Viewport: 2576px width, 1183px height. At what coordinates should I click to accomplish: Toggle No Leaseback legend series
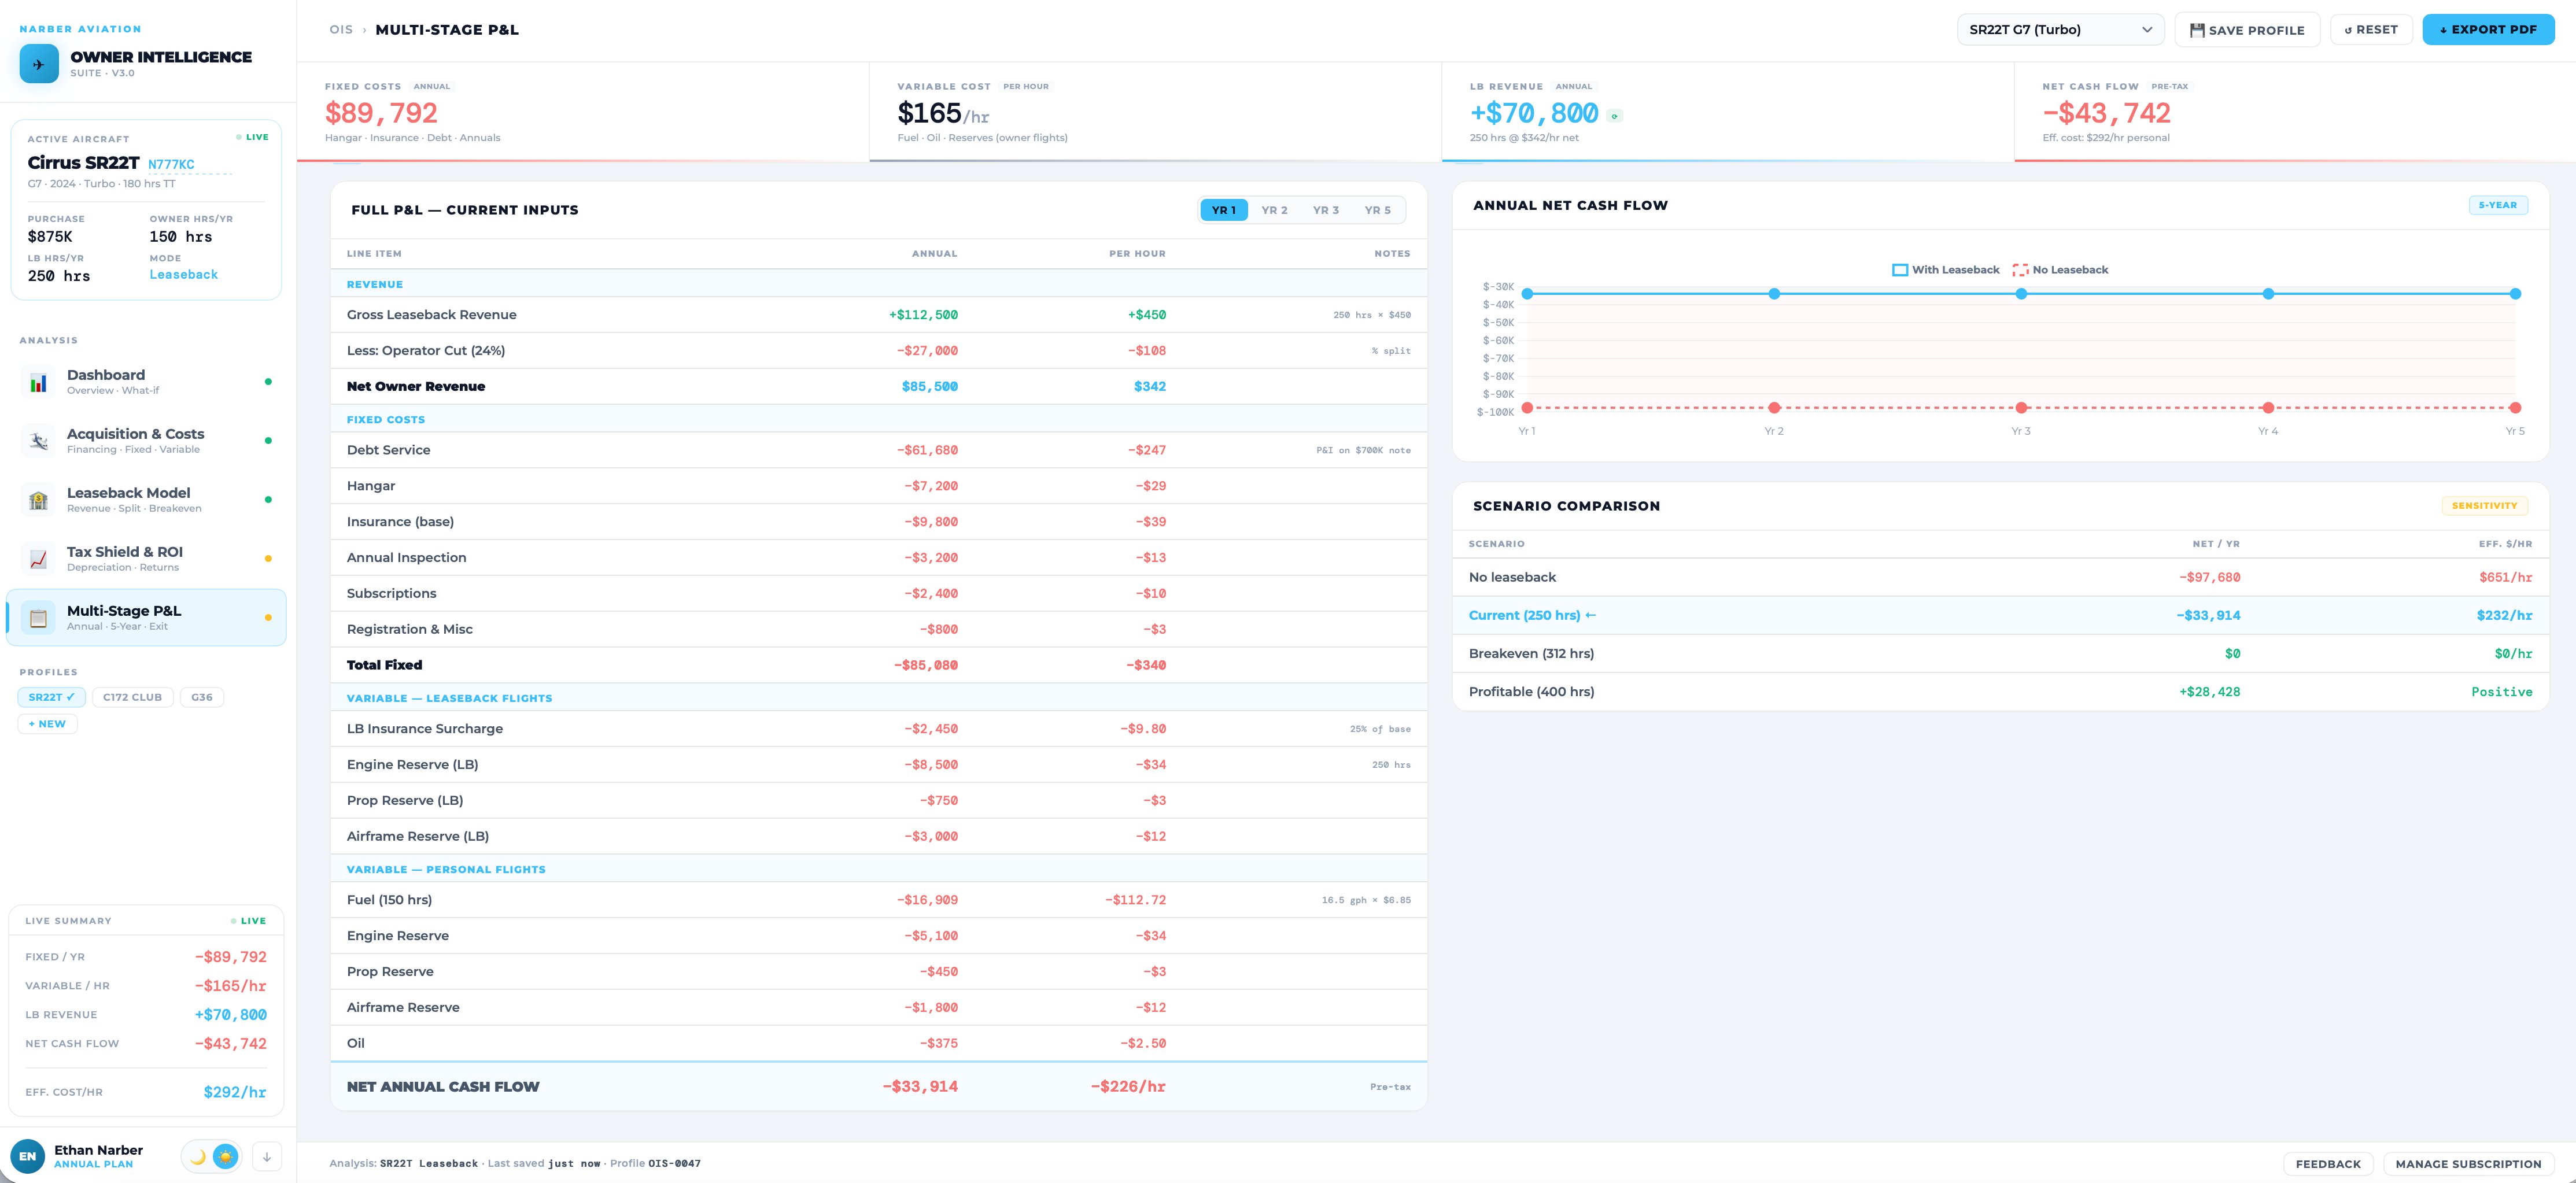click(x=2060, y=270)
